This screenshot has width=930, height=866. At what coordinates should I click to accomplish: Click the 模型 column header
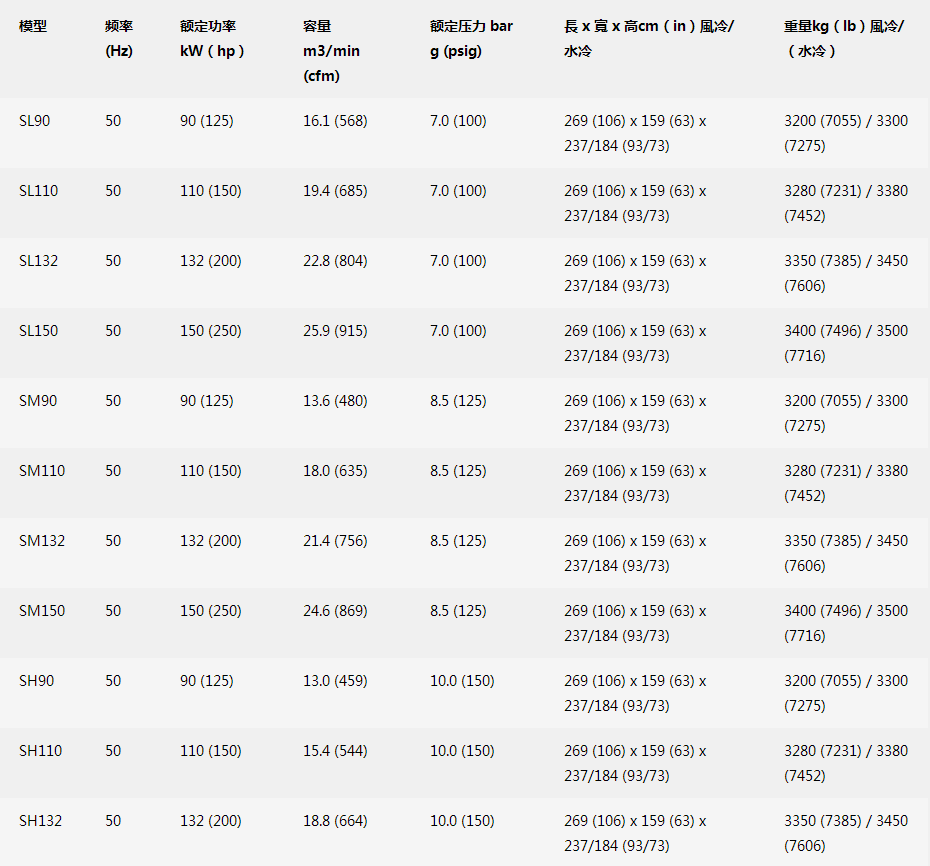pyautogui.click(x=33, y=26)
